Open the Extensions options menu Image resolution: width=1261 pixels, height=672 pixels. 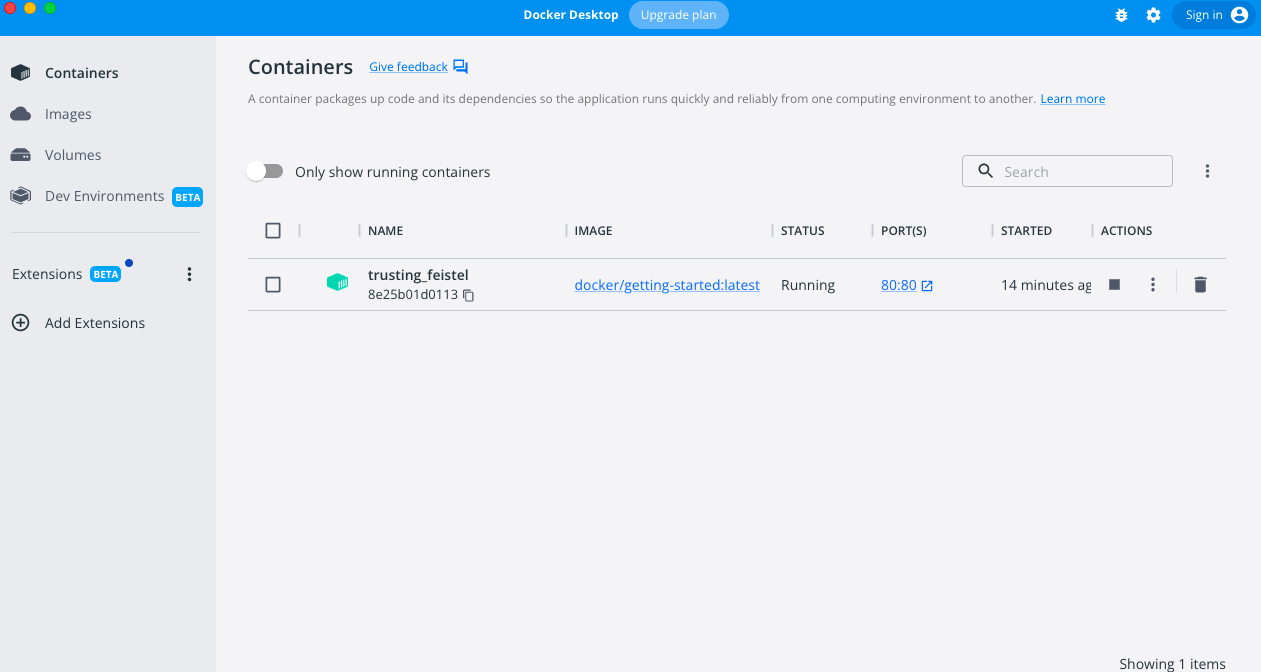[190, 274]
